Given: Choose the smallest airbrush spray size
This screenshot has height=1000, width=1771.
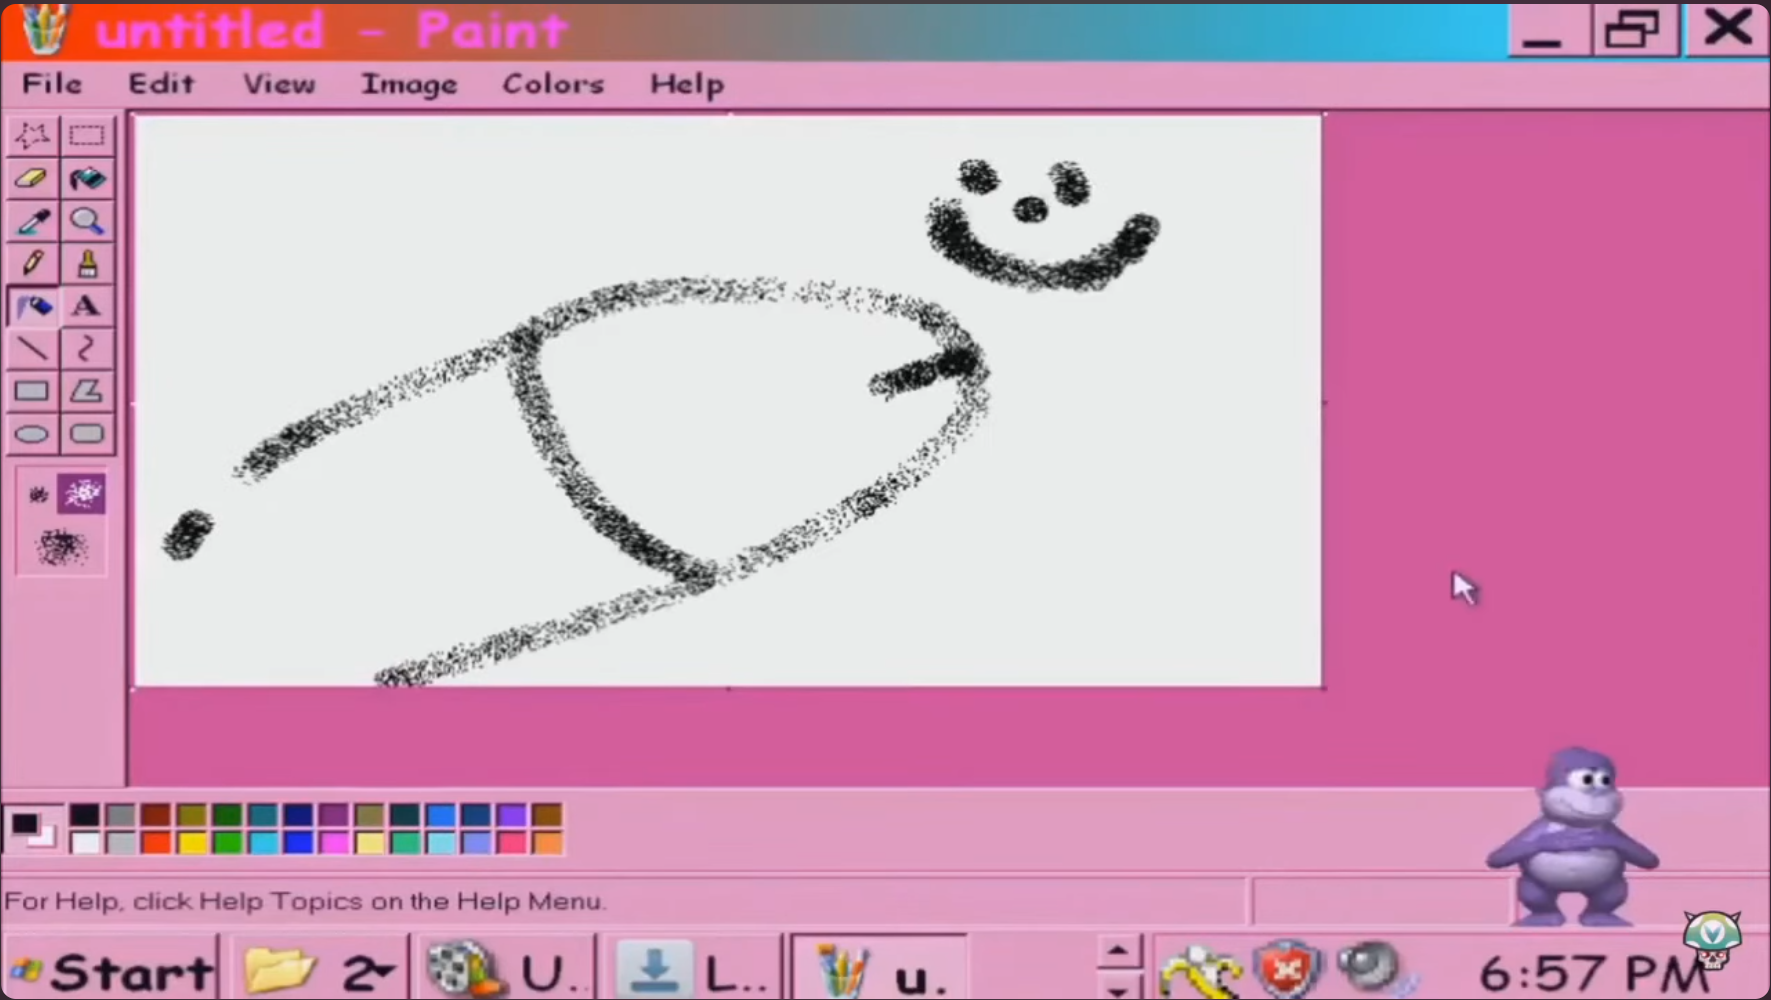Looking at the screenshot, I should click(x=38, y=494).
